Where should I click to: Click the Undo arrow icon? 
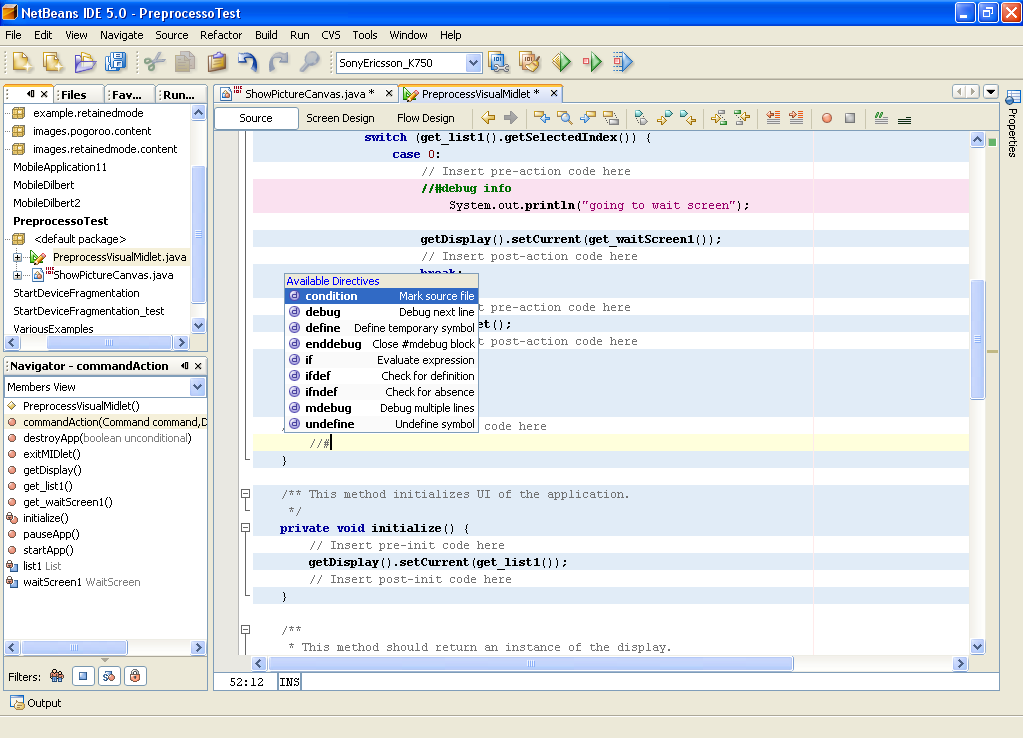coord(248,63)
